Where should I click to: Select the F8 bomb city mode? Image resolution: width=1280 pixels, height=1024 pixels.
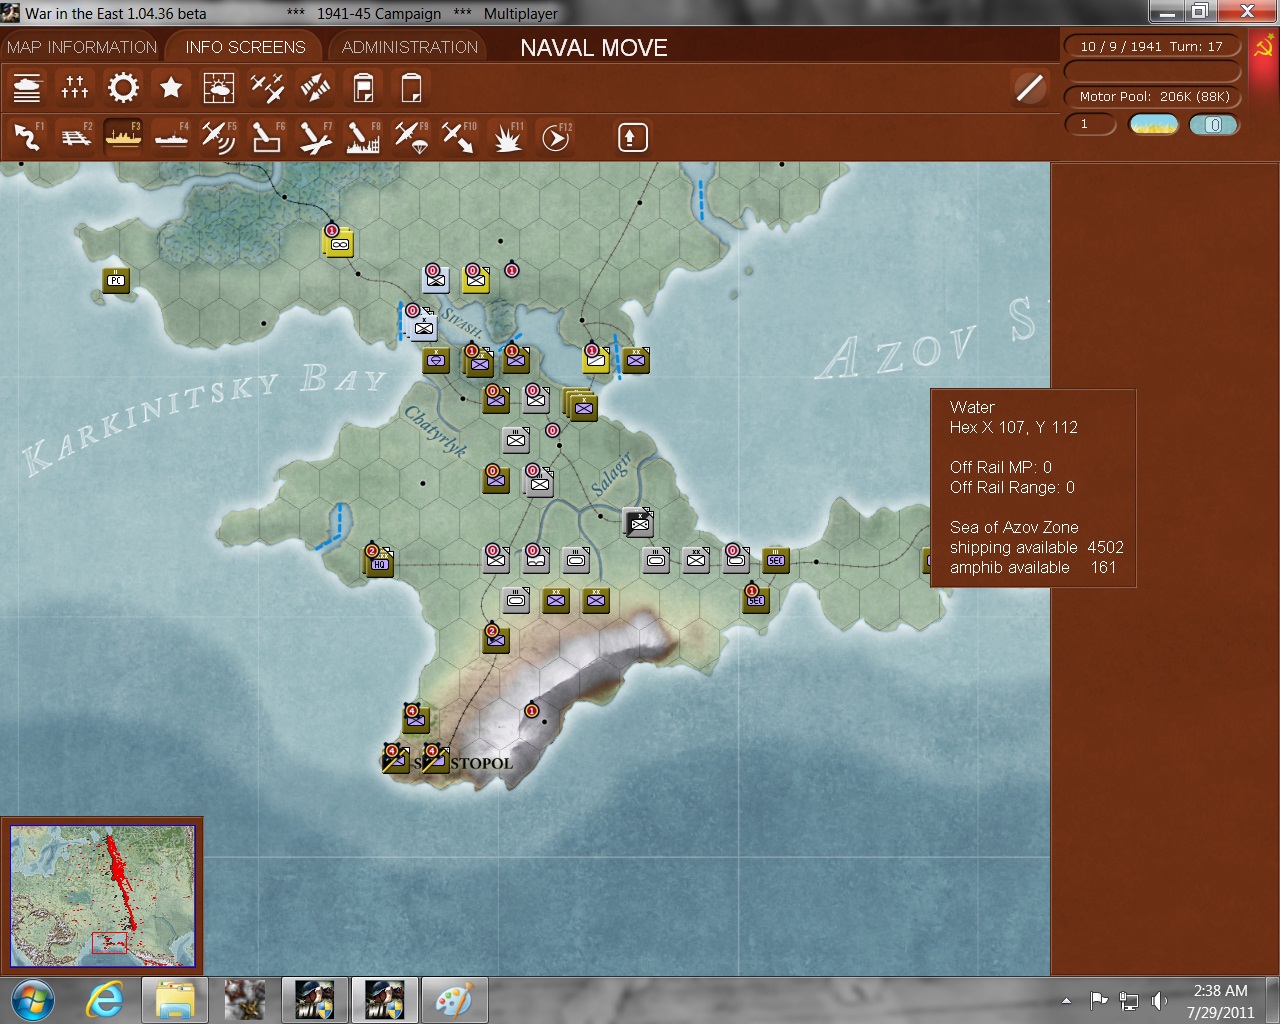click(x=363, y=137)
